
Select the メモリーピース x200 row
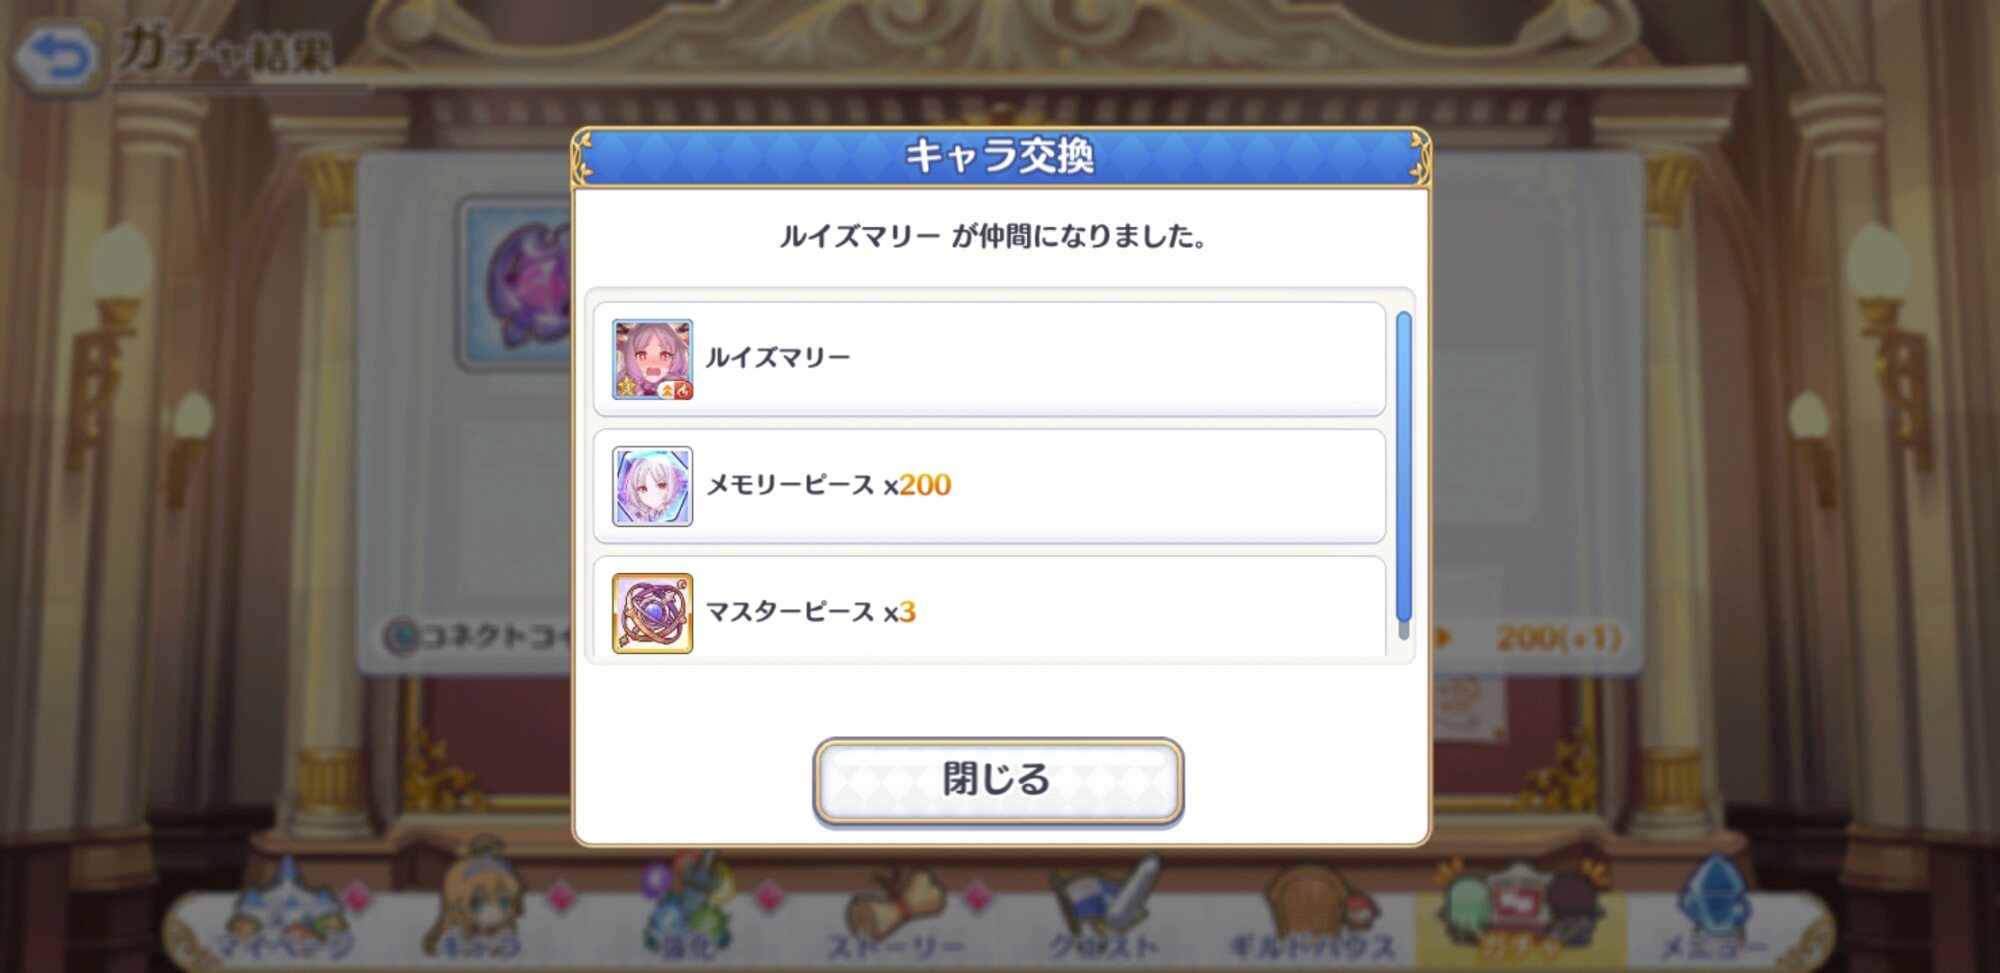pos(989,486)
